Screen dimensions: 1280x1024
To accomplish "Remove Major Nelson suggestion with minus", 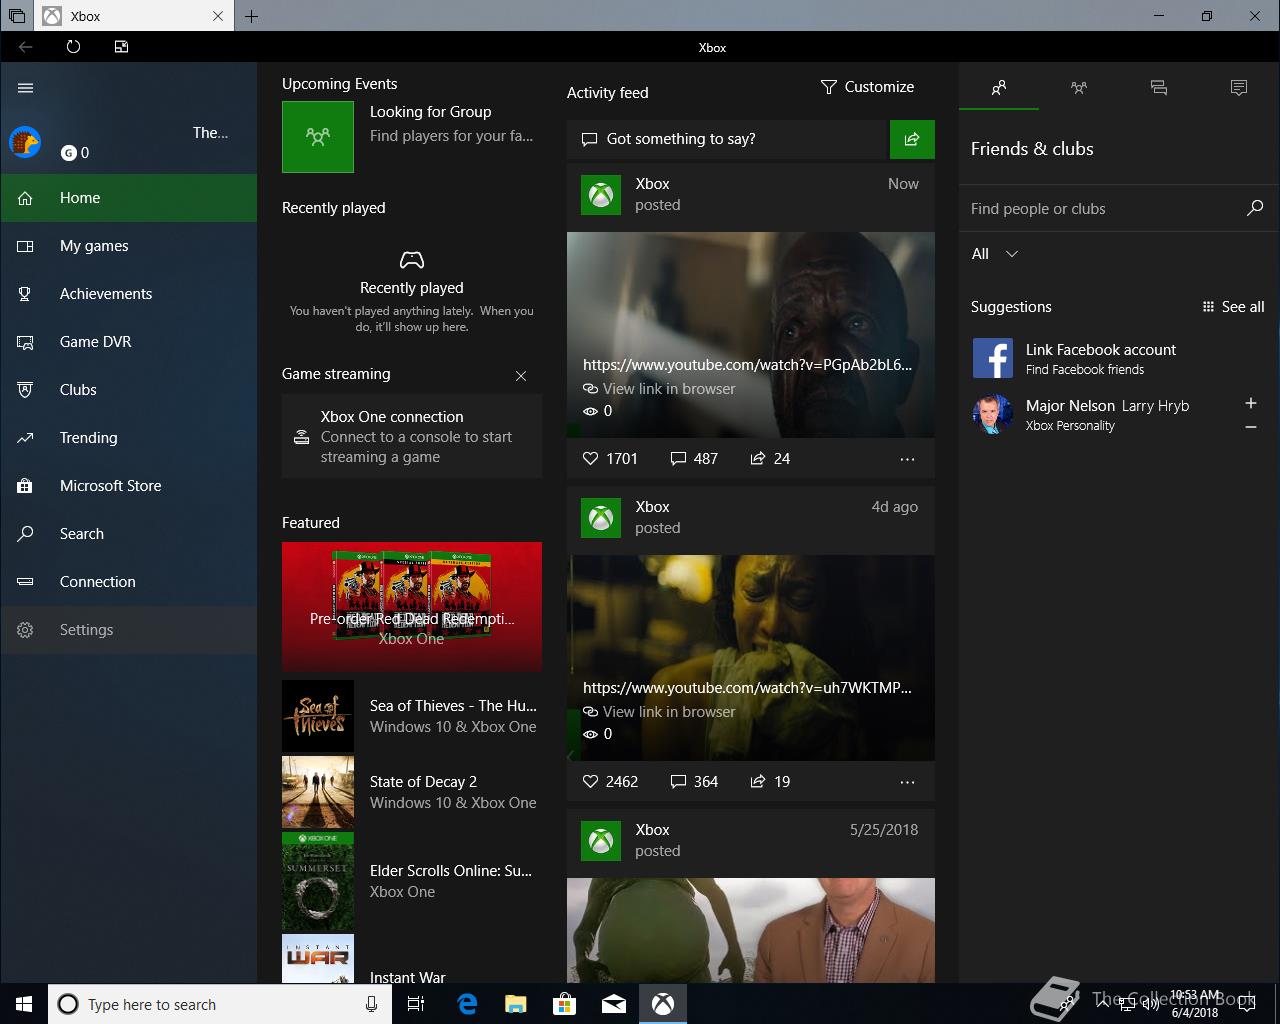I will [x=1251, y=427].
